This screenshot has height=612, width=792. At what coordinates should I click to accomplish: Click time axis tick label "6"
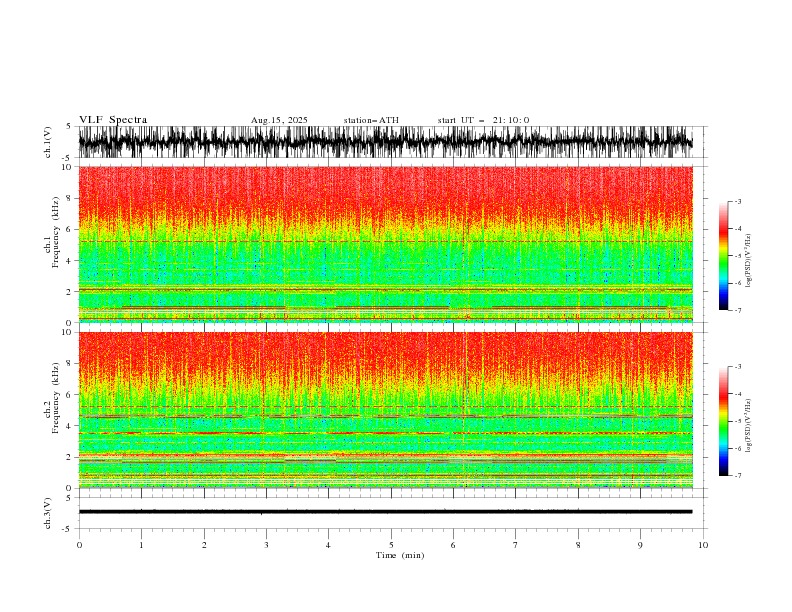pyautogui.click(x=453, y=545)
